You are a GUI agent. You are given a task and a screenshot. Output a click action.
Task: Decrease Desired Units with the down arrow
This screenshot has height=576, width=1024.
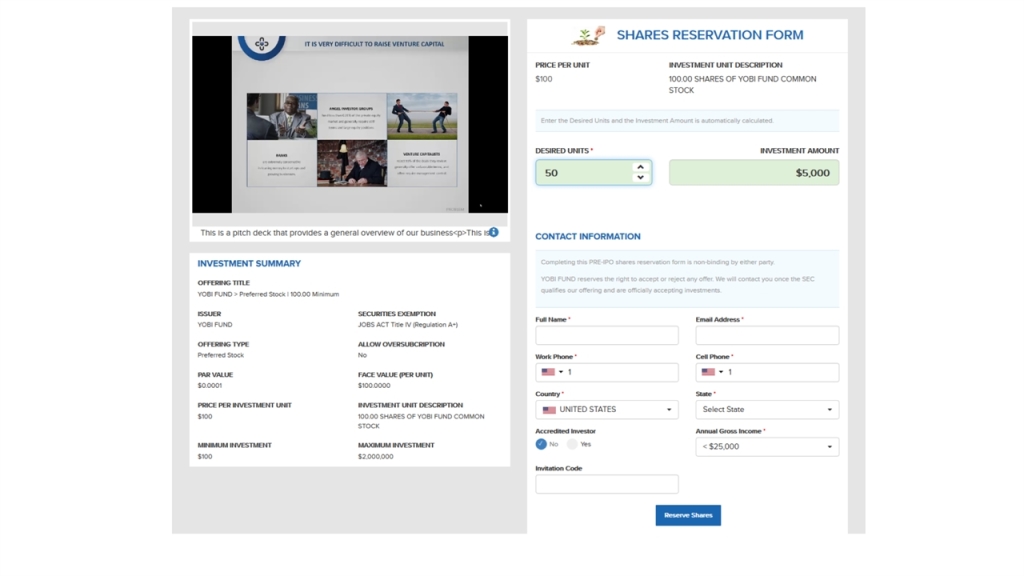[640, 178]
